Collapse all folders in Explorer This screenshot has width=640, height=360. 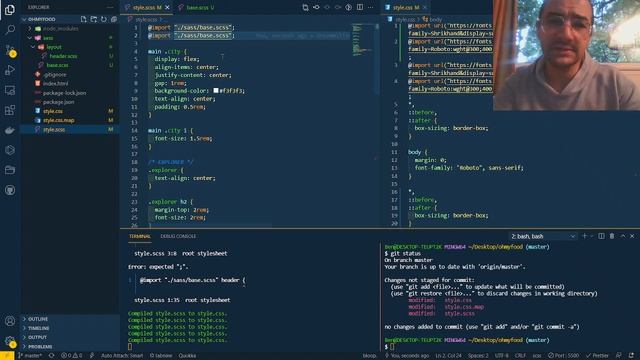click(114, 19)
